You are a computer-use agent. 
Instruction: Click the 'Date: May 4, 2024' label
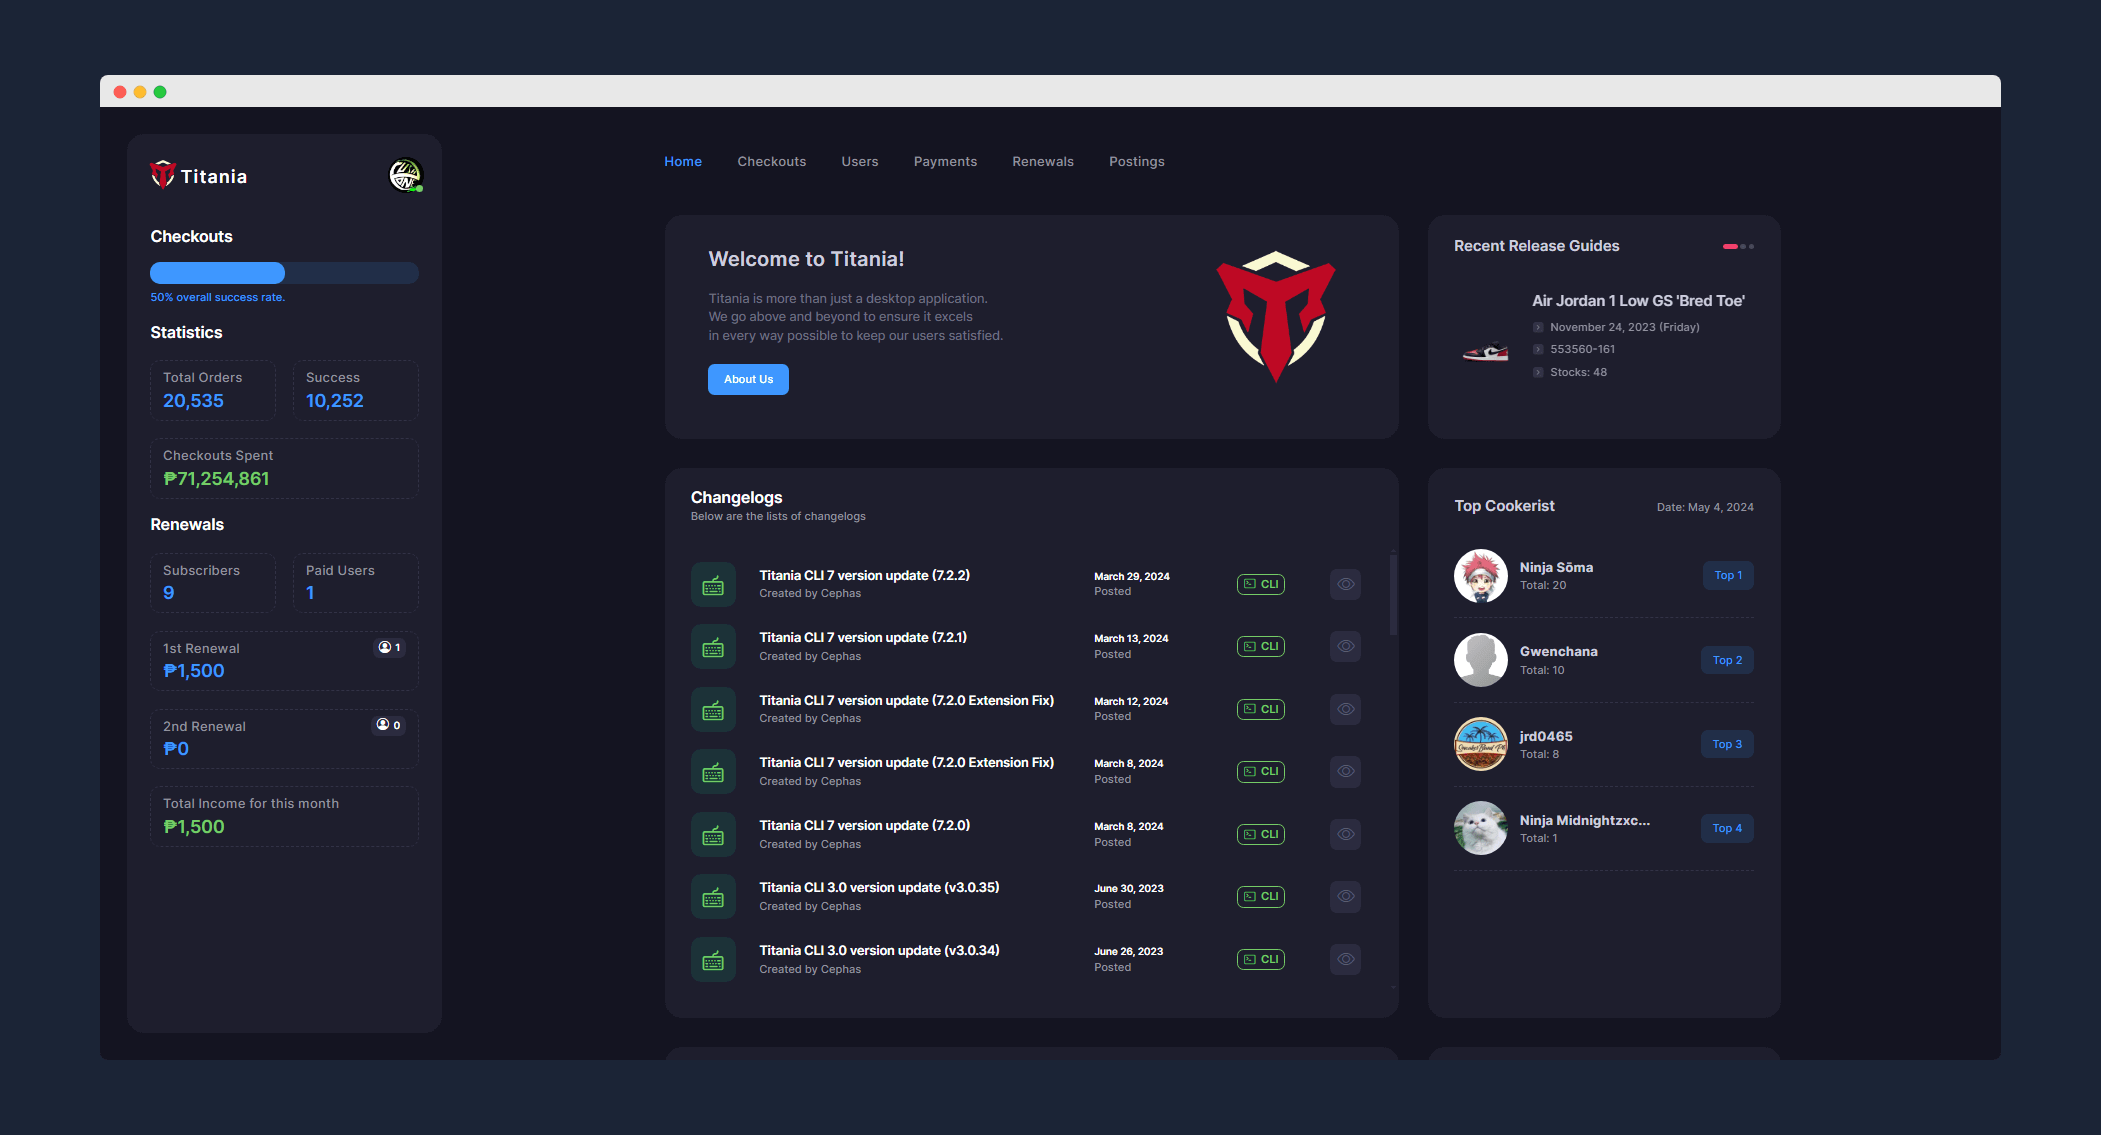pyautogui.click(x=1705, y=507)
